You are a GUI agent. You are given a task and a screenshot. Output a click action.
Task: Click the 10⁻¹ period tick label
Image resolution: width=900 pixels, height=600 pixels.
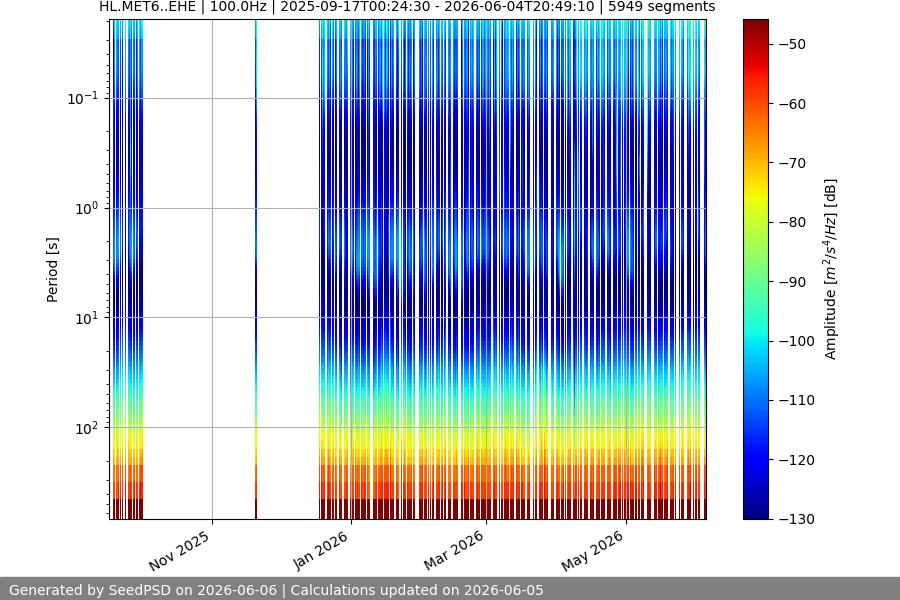tap(83, 98)
